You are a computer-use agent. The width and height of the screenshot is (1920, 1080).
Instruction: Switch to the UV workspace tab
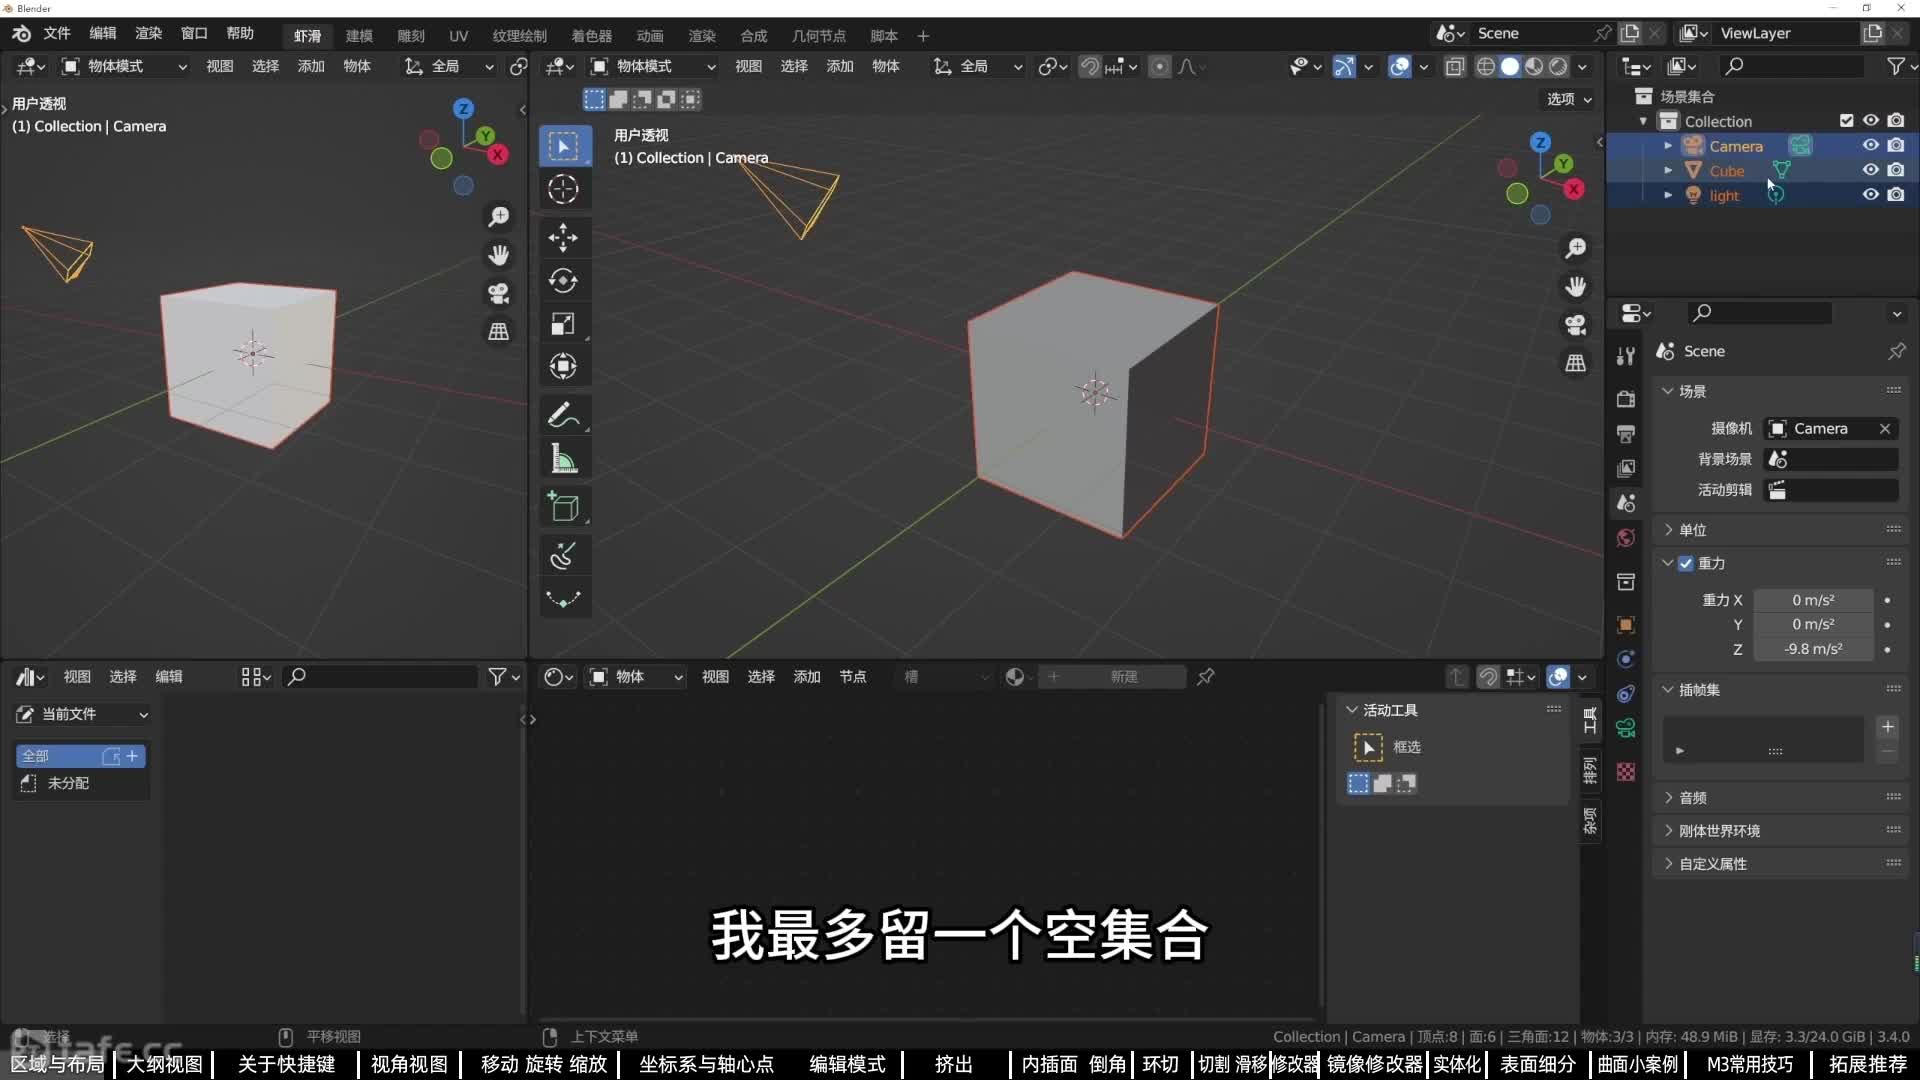pyautogui.click(x=458, y=36)
